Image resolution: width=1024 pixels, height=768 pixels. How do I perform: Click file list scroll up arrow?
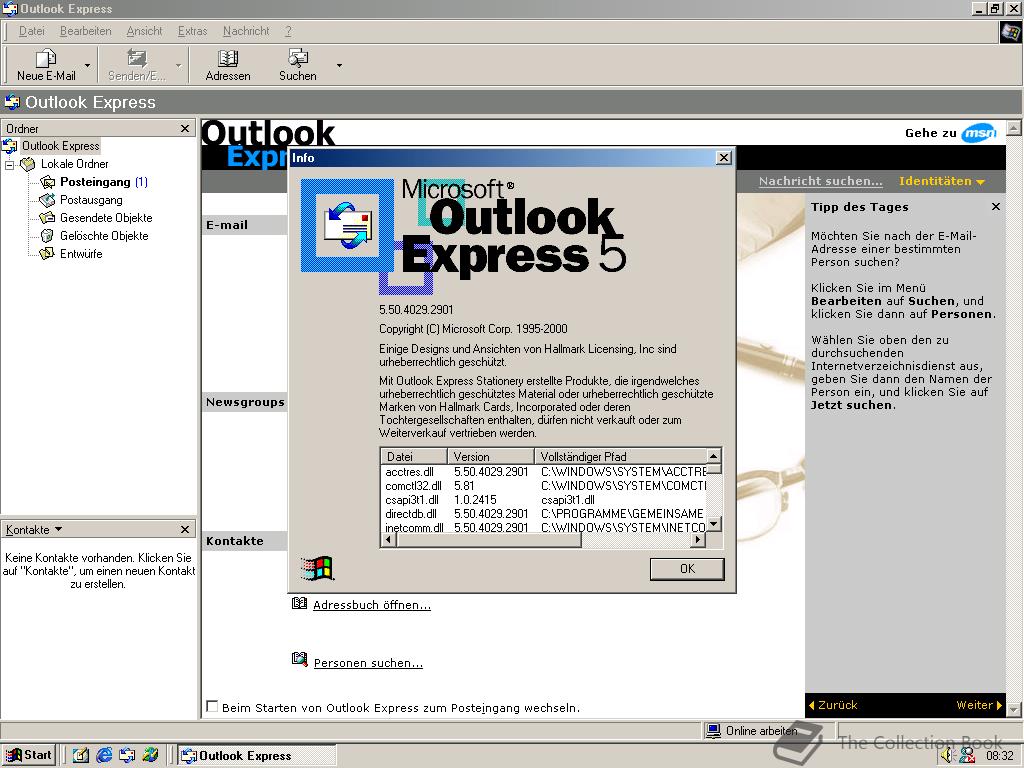coord(714,456)
